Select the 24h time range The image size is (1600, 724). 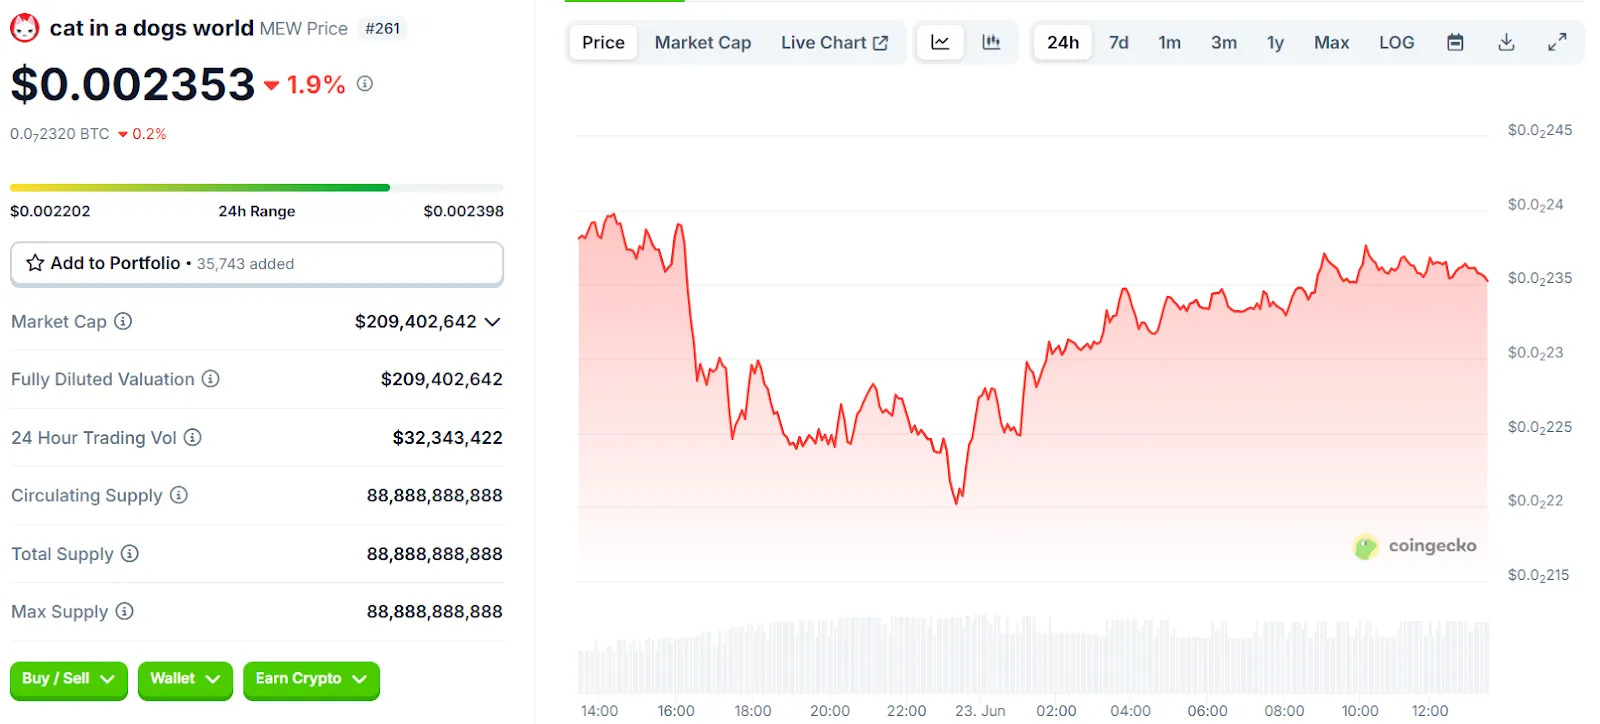[1063, 42]
